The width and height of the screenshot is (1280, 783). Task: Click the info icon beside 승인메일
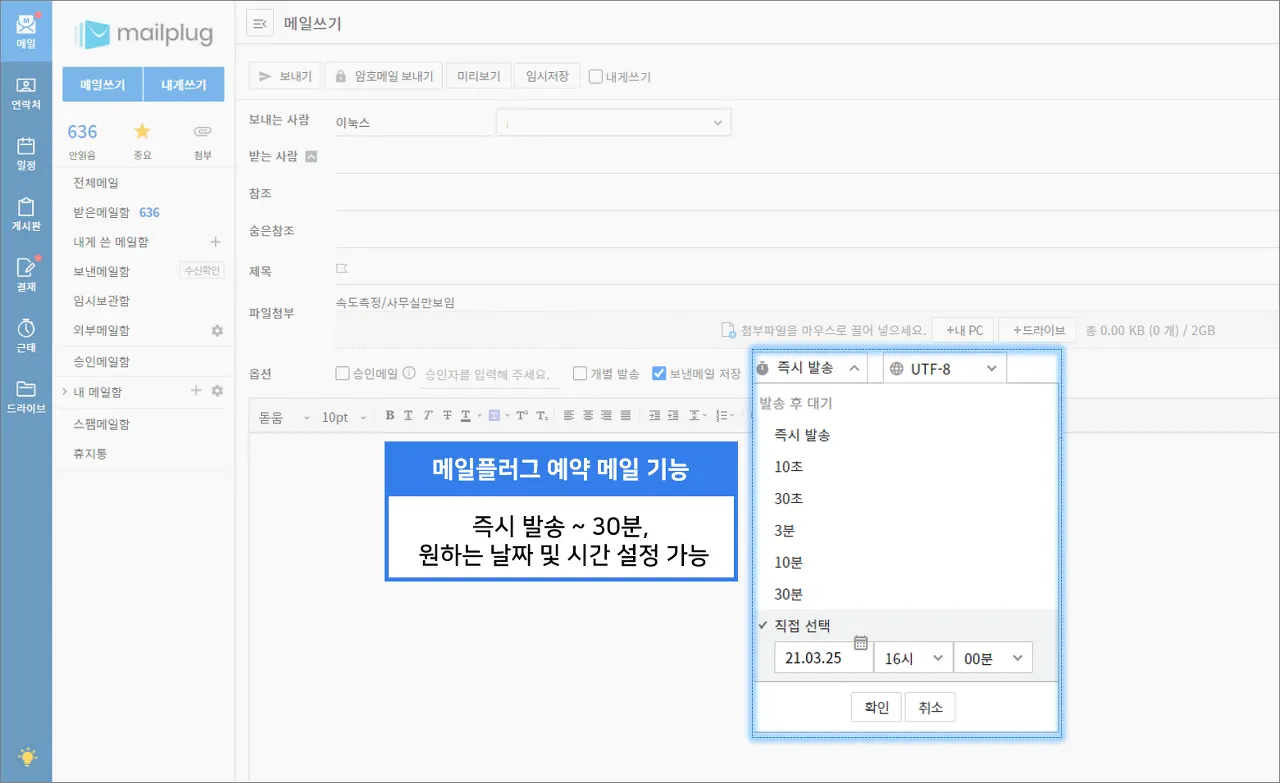pos(409,373)
